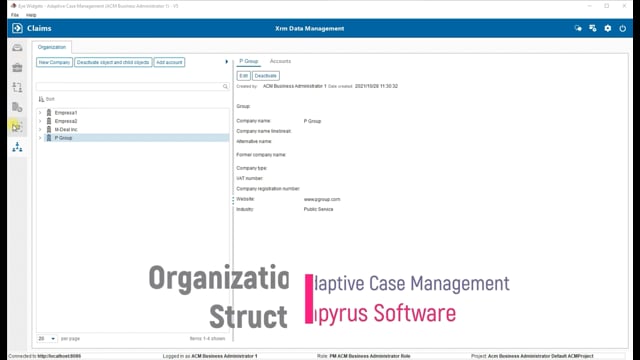
Task: Switch to the Accounts tab
Action: pos(280,61)
